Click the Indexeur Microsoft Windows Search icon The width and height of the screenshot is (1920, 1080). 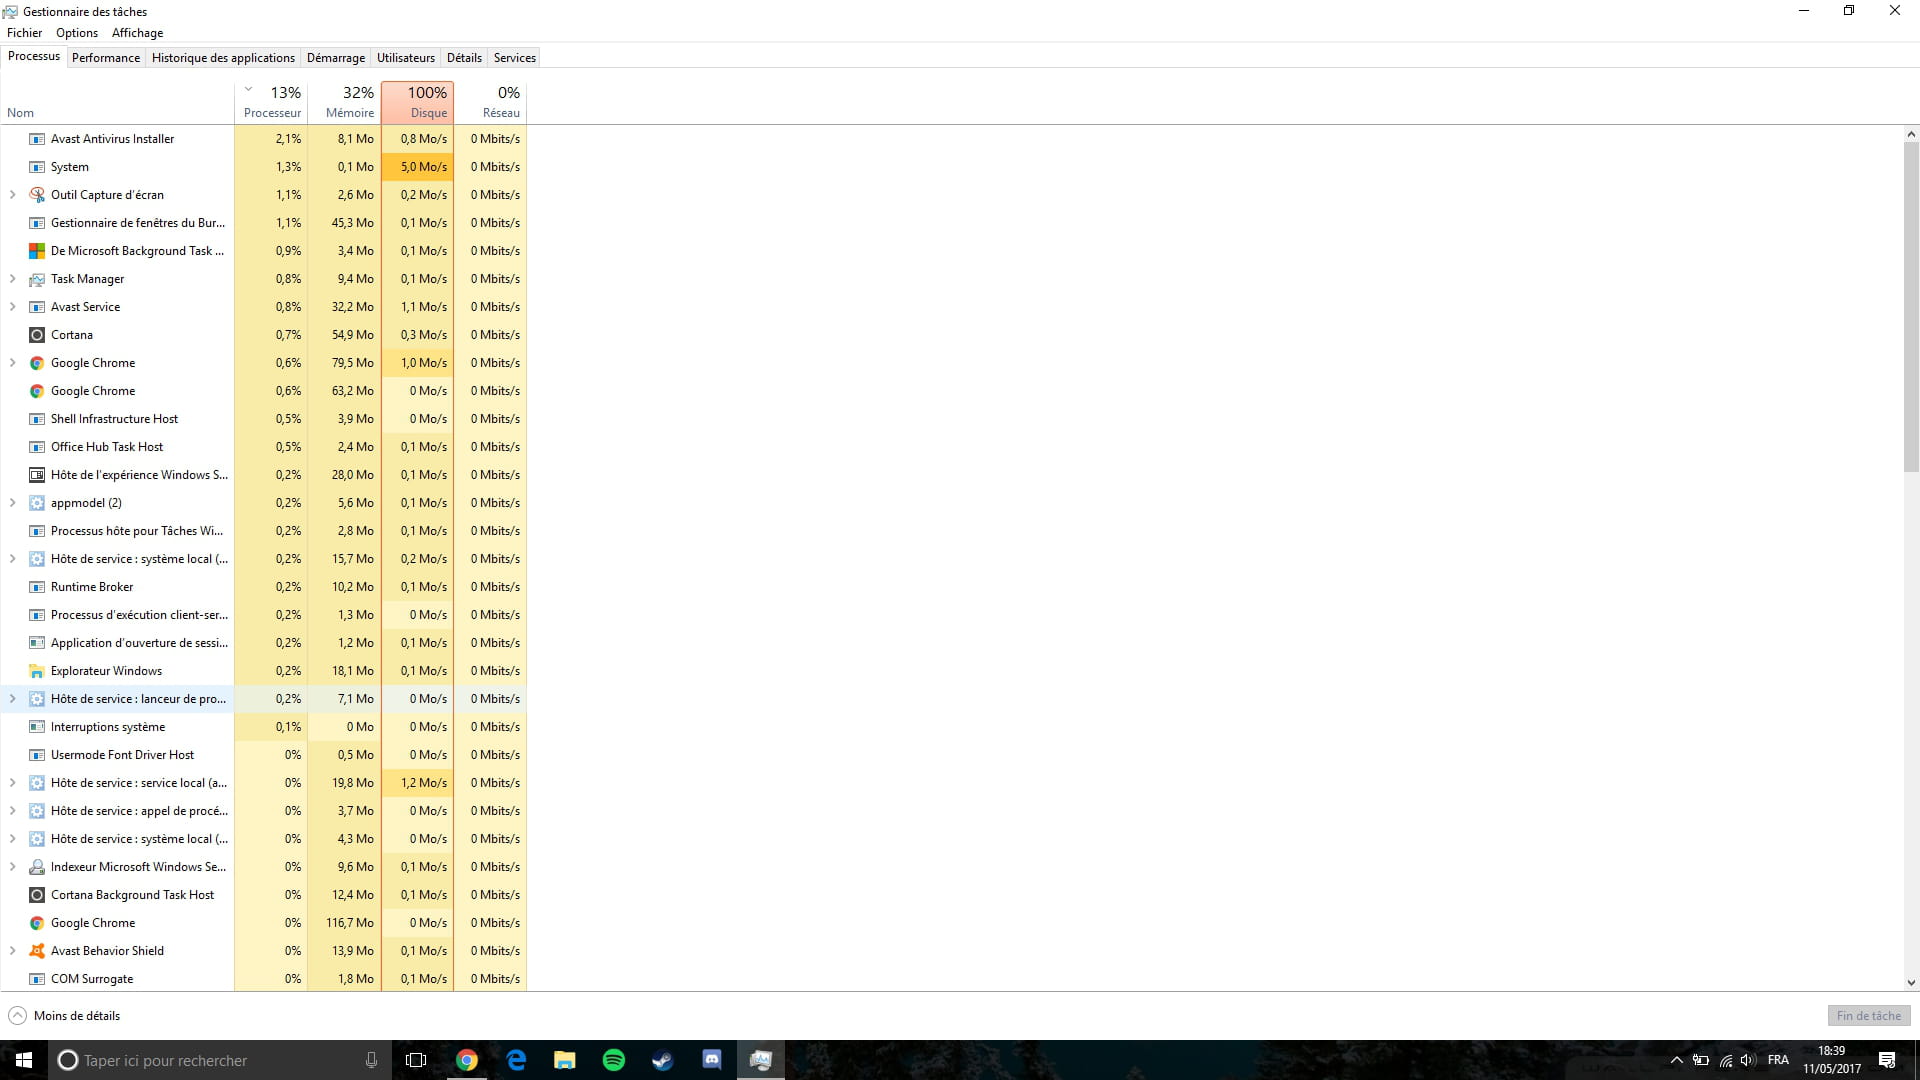(37, 867)
